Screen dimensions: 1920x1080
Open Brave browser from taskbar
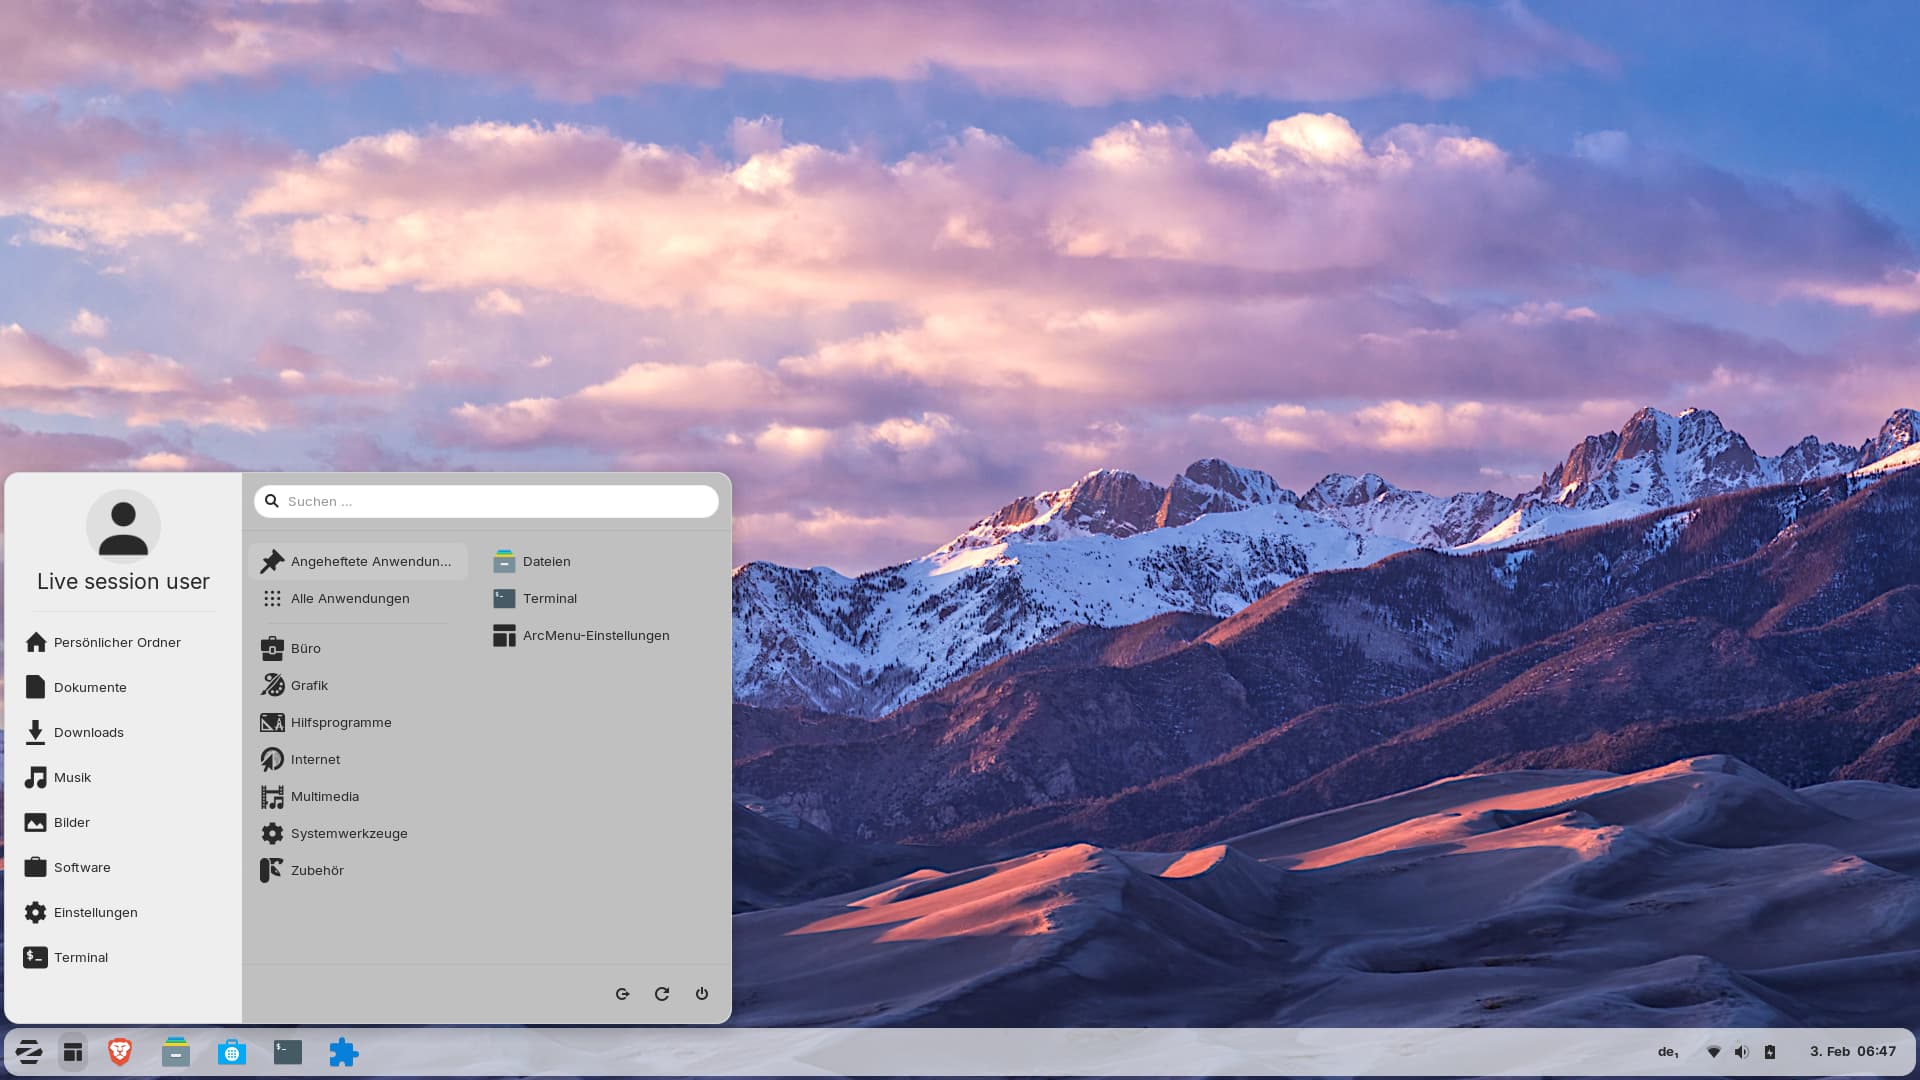pyautogui.click(x=120, y=1052)
